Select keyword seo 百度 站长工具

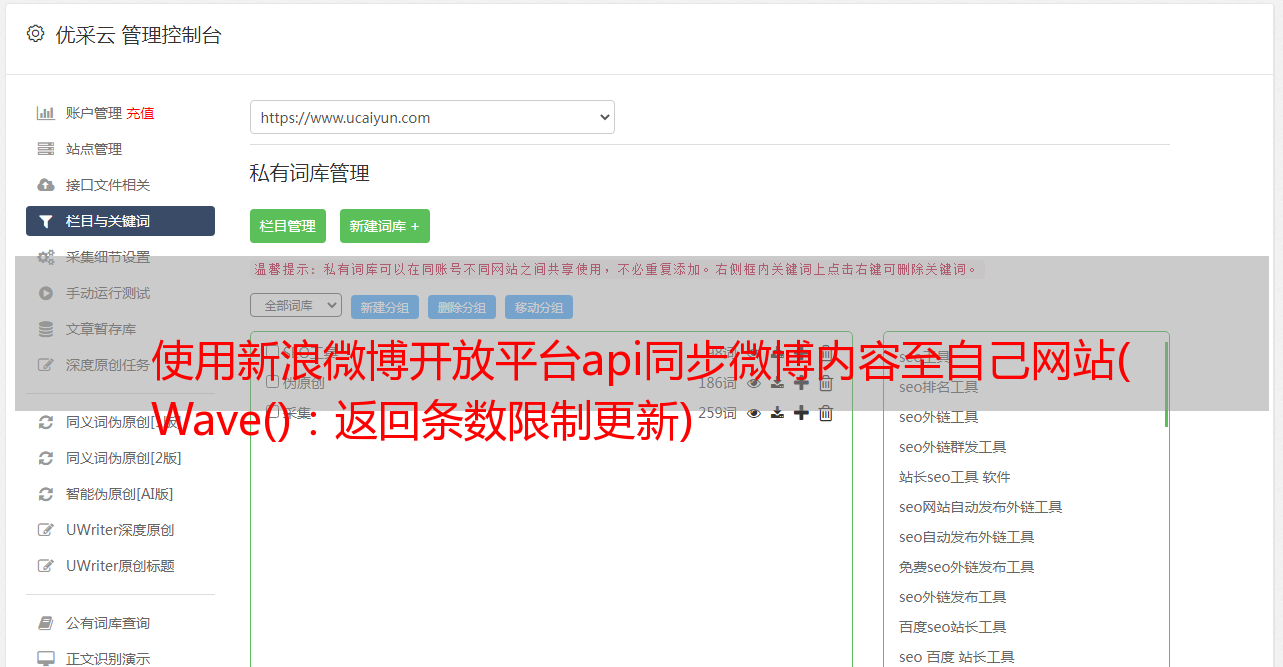[957, 657]
